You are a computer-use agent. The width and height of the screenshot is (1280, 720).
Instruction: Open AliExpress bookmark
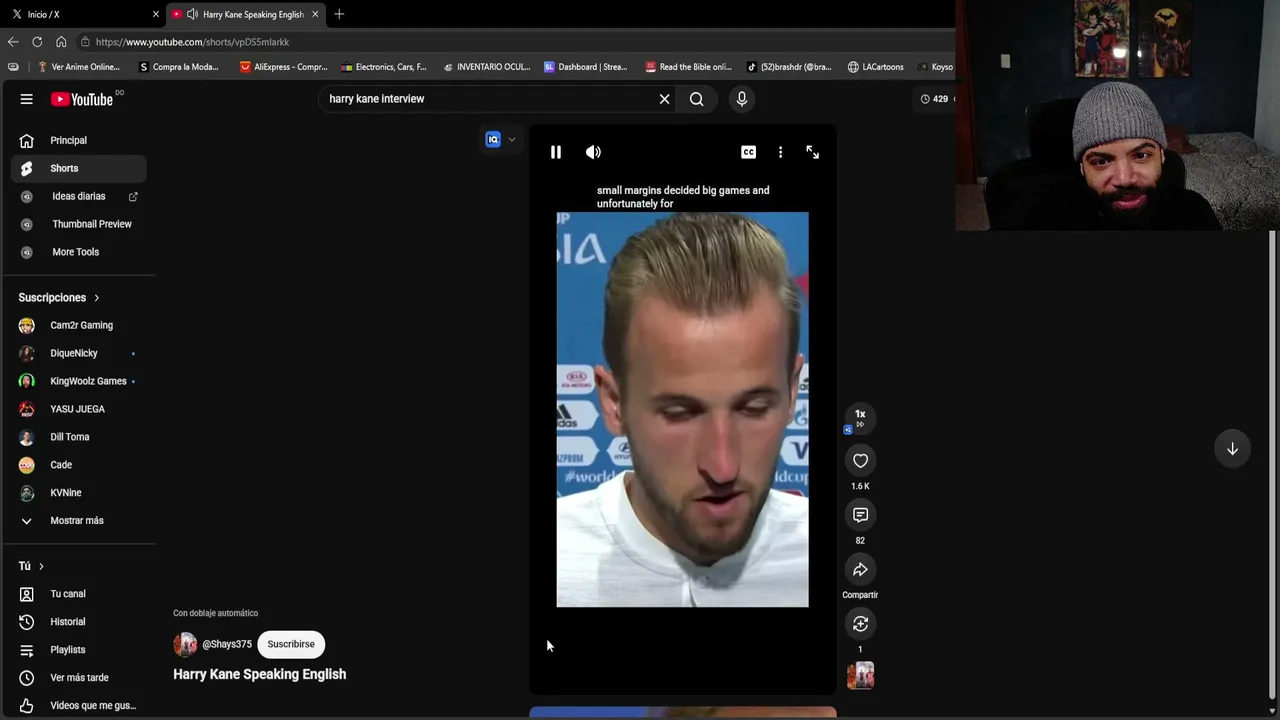284,67
